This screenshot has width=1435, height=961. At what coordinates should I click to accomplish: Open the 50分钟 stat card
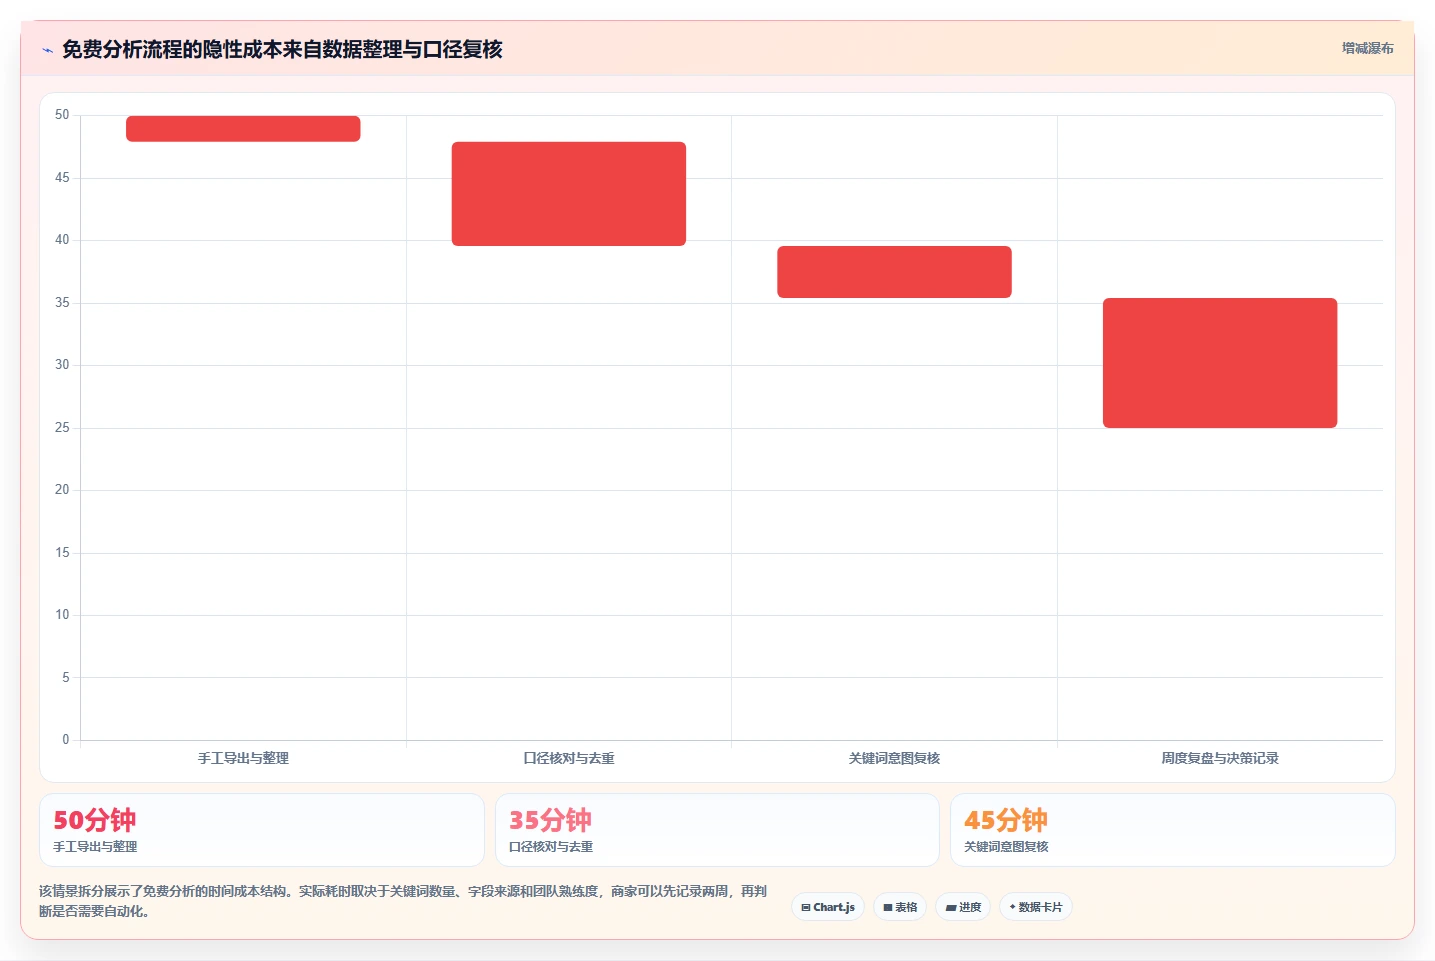pos(262,830)
